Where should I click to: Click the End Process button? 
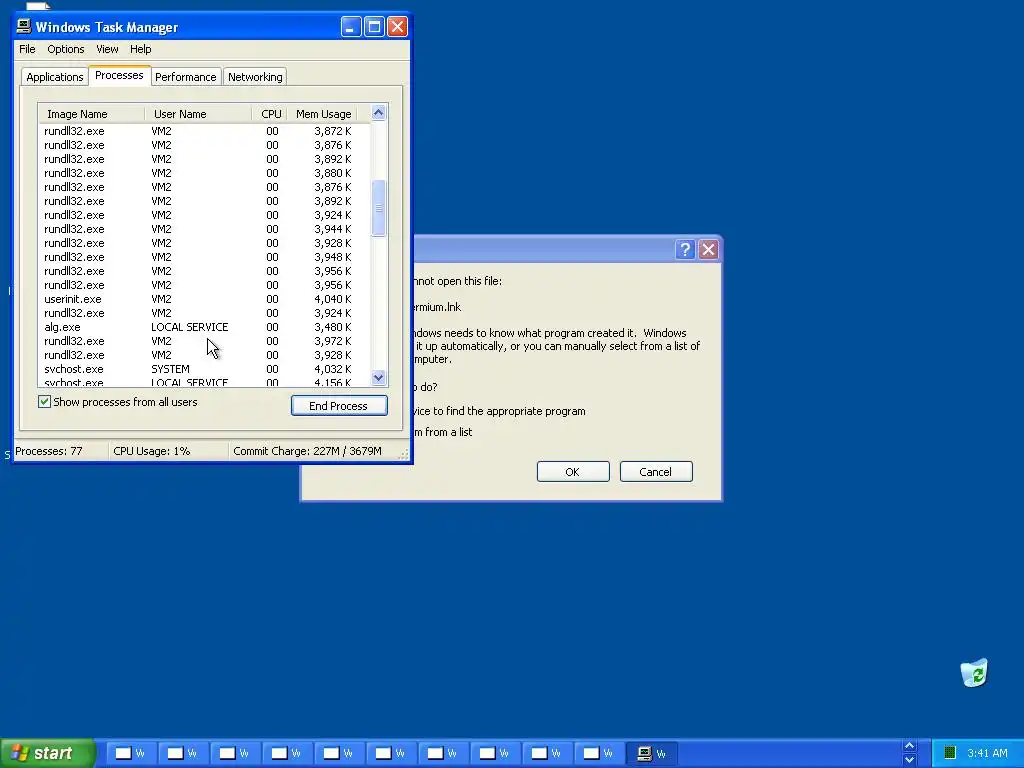pos(339,406)
